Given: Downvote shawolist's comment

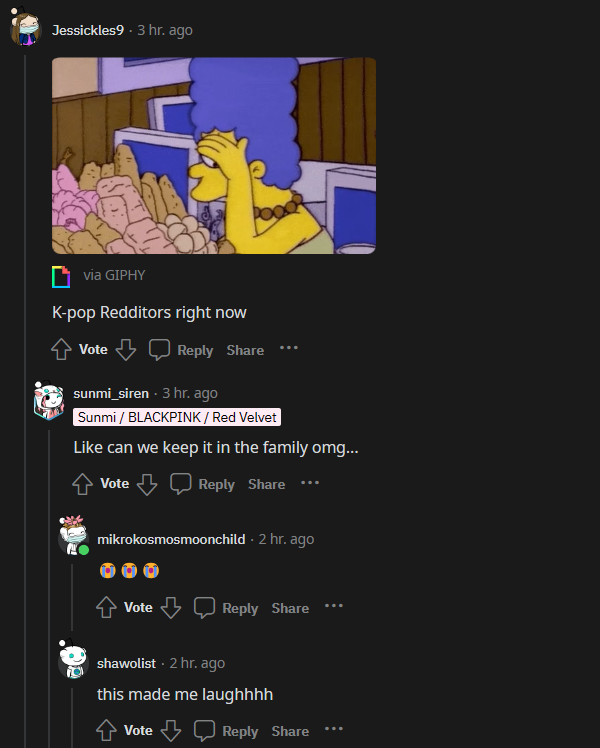Looking at the screenshot, I should (x=171, y=730).
